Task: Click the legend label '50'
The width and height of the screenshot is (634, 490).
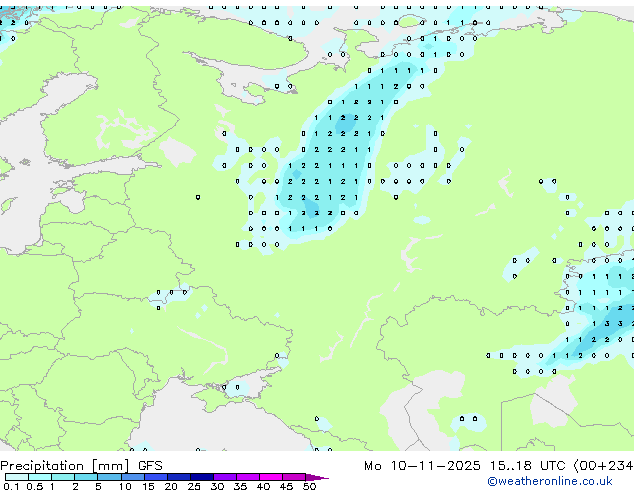Action: click(x=309, y=486)
